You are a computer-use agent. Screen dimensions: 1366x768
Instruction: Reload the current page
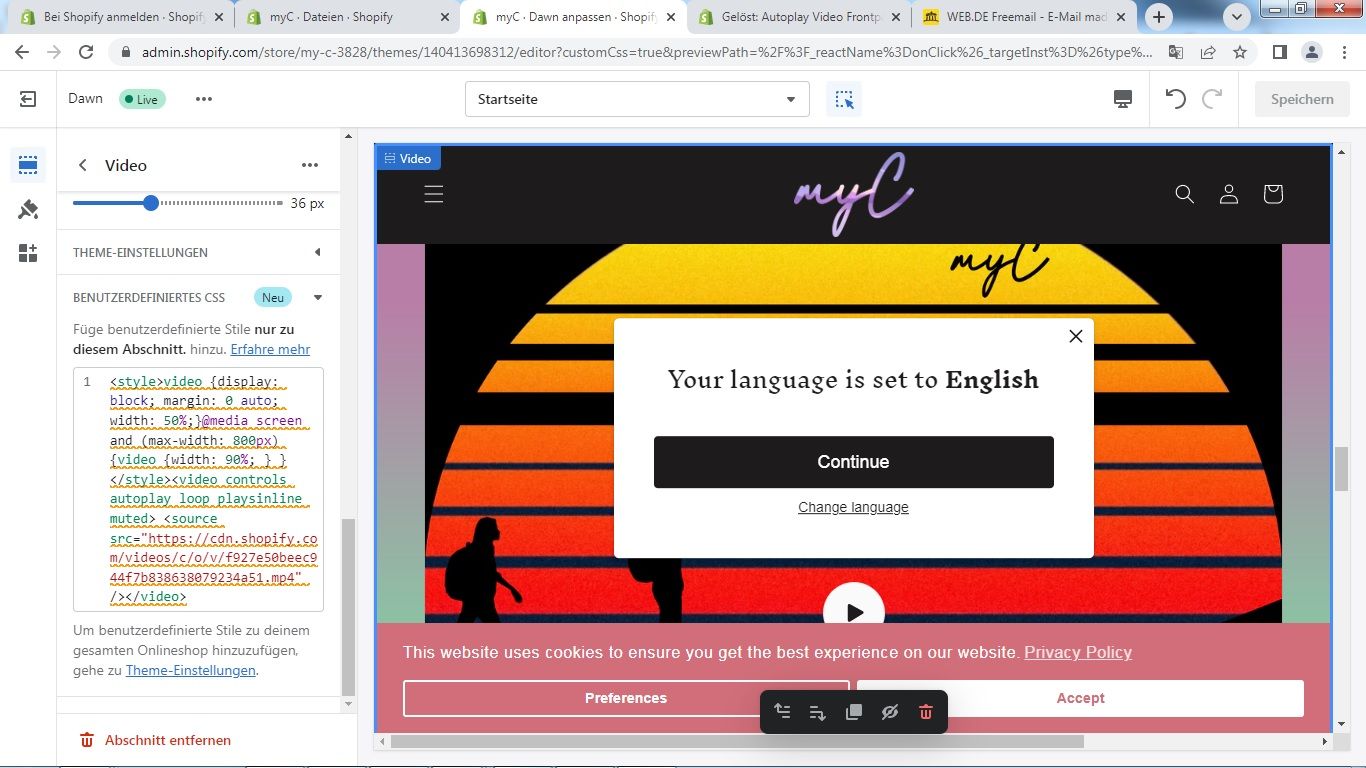[x=86, y=53]
